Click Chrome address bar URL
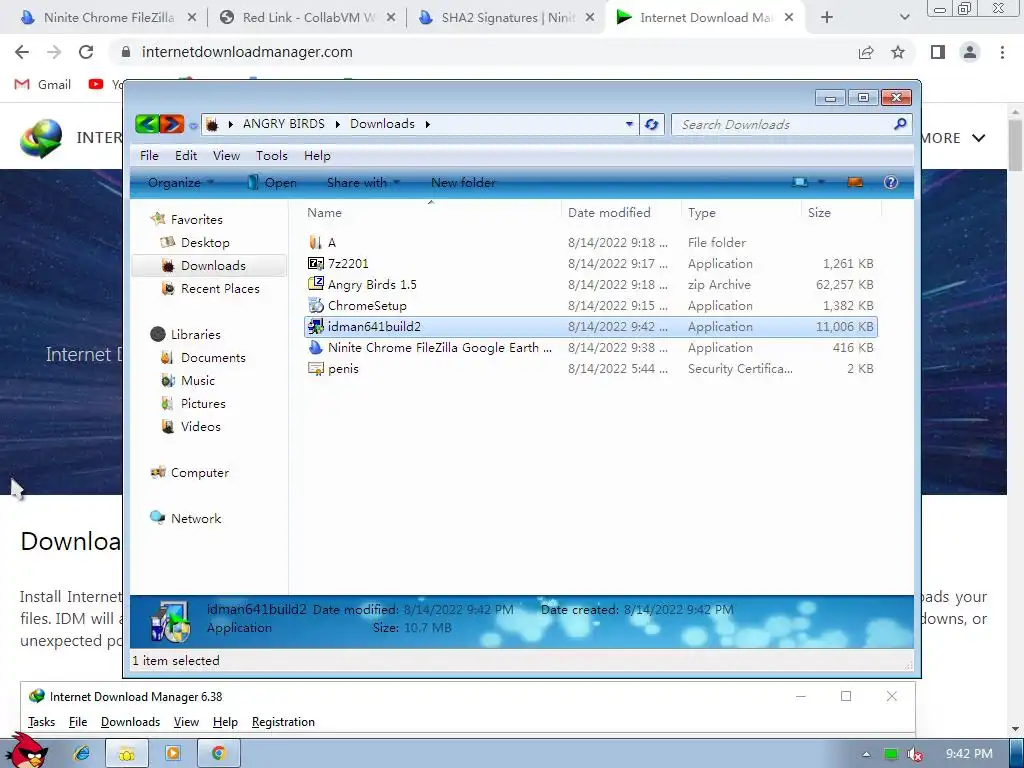1024x768 pixels. pos(247,52)
